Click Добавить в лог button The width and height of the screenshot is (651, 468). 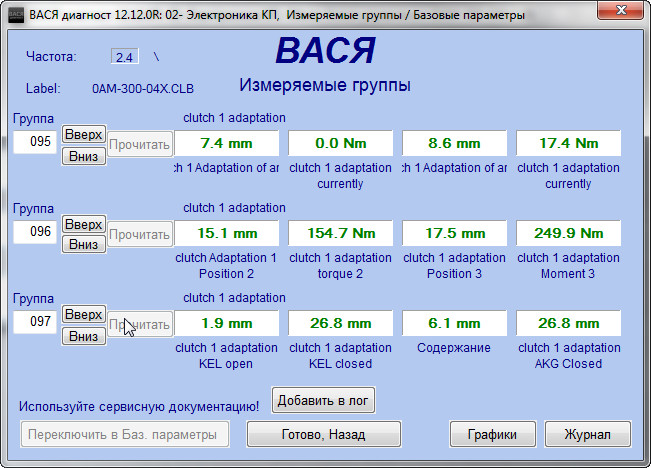(323, 401)
